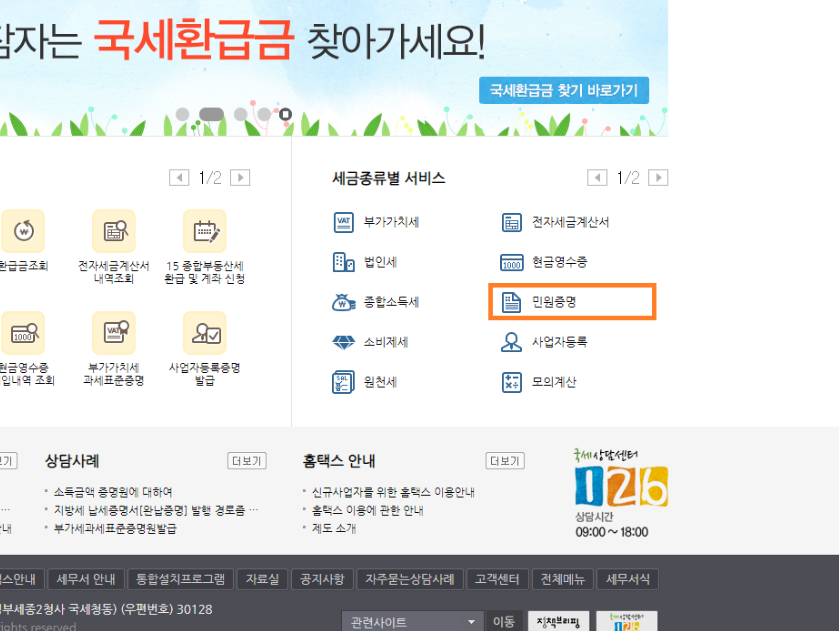Open 지방세 납세증명서 발행 경로 link
The image size is (839, 631).
pos(156,510)
